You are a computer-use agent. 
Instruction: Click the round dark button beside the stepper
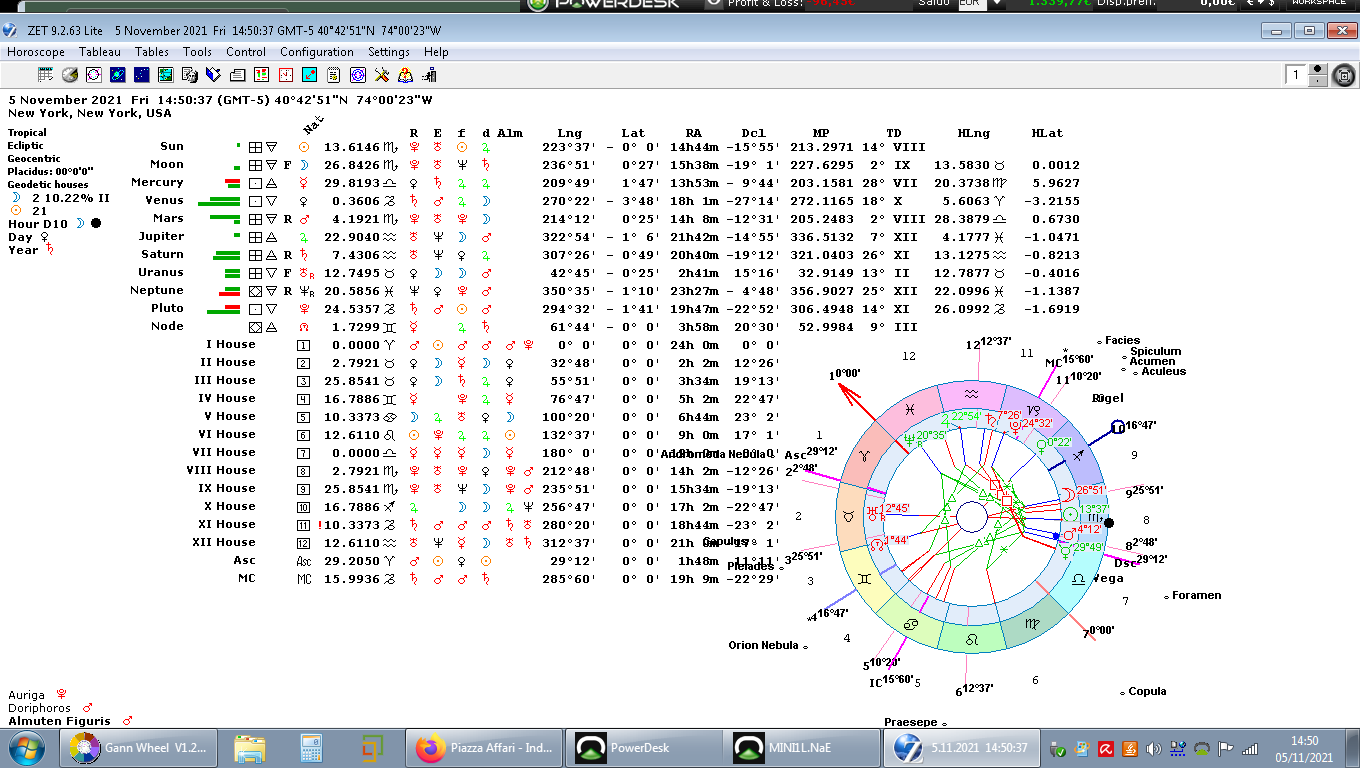1343,75
